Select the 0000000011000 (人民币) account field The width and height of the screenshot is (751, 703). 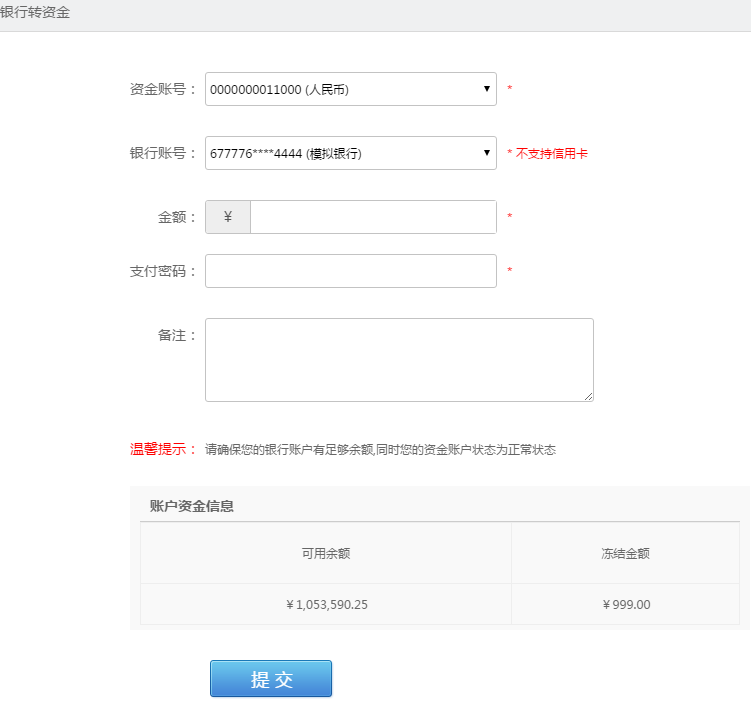[351, 89]
